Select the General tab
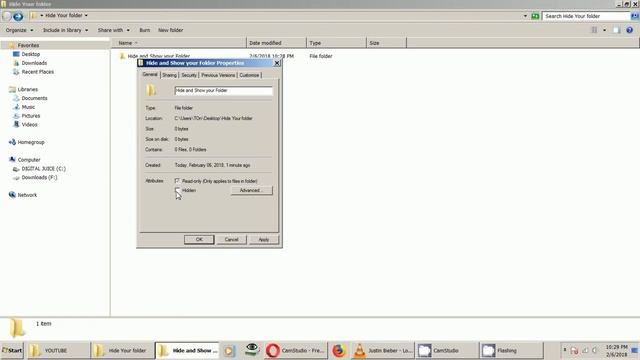Image resolution: width=640 pixels, height=360 pixels. pyautogui.click(x=150, y=75)
